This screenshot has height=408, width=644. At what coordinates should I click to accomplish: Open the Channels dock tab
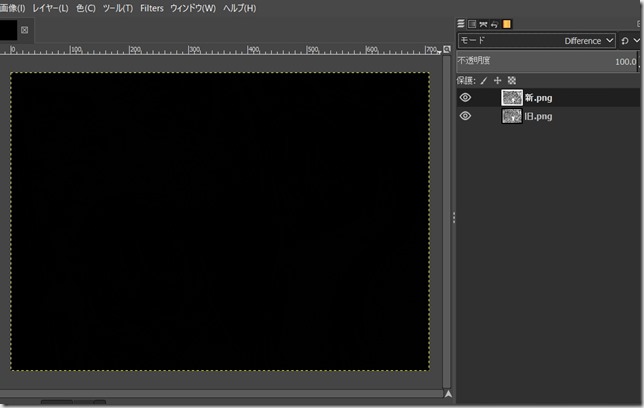pyautogui.click(x=472, y=23)
